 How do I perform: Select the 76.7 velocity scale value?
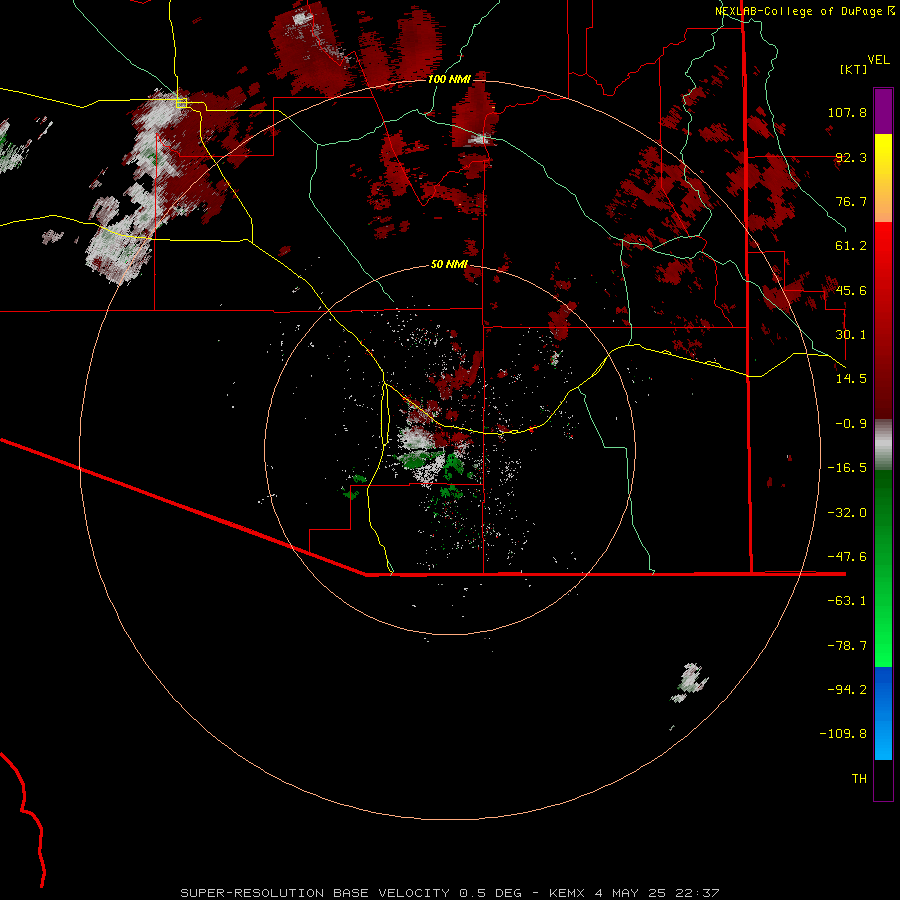[851, 201]
